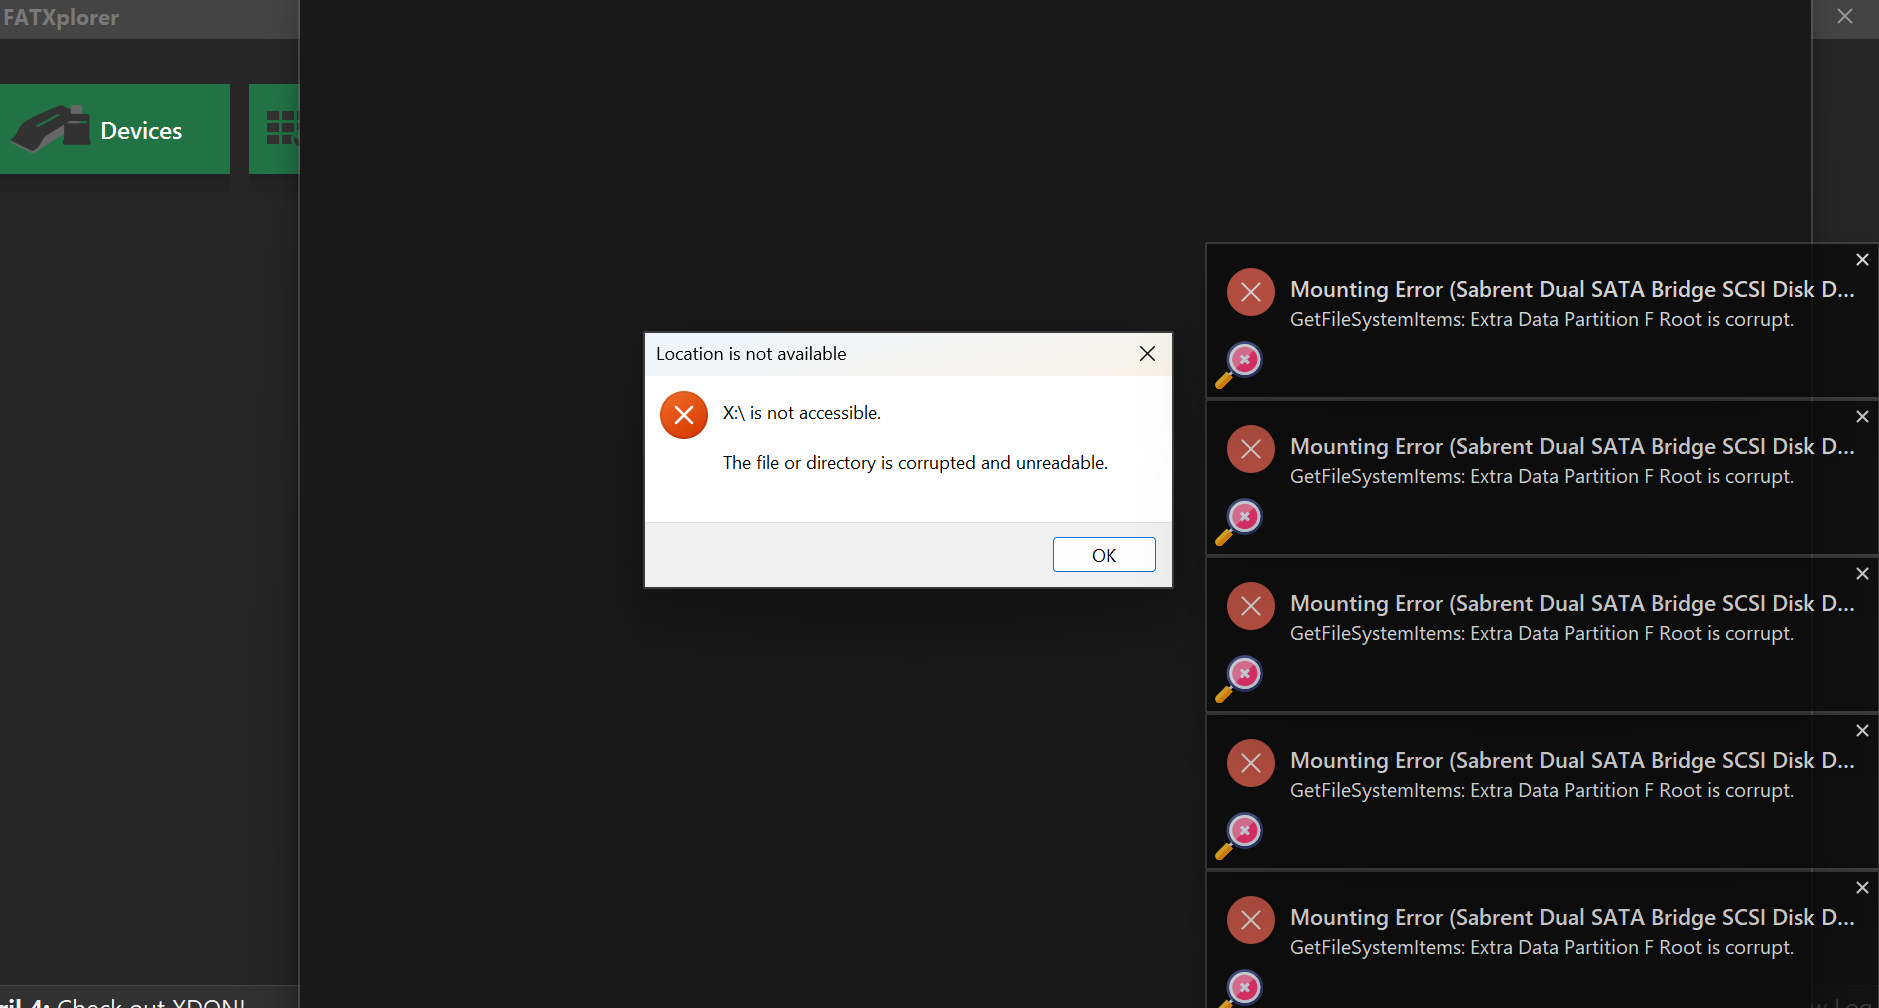Click the third Mounting Error title text
The height and width of the screenshot is (1008, 1879).
pyautogui.click(x=1572, y=603)
